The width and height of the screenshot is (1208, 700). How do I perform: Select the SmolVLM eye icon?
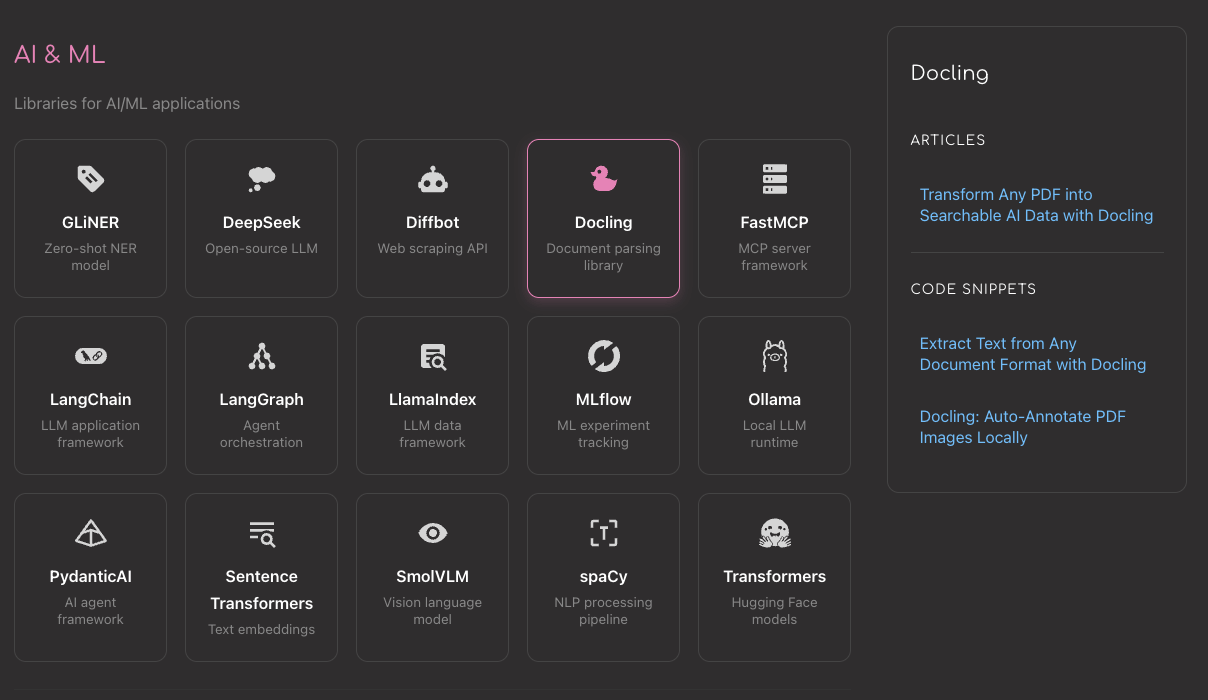tap(432, 533)
